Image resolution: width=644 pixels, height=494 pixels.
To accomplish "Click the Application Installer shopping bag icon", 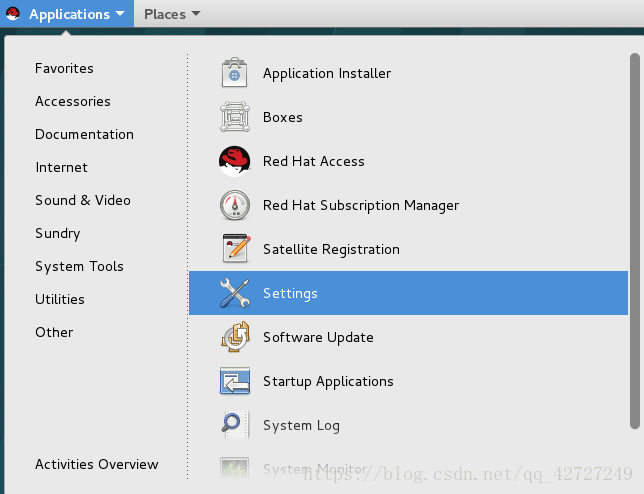I will (x=235, y=73).
